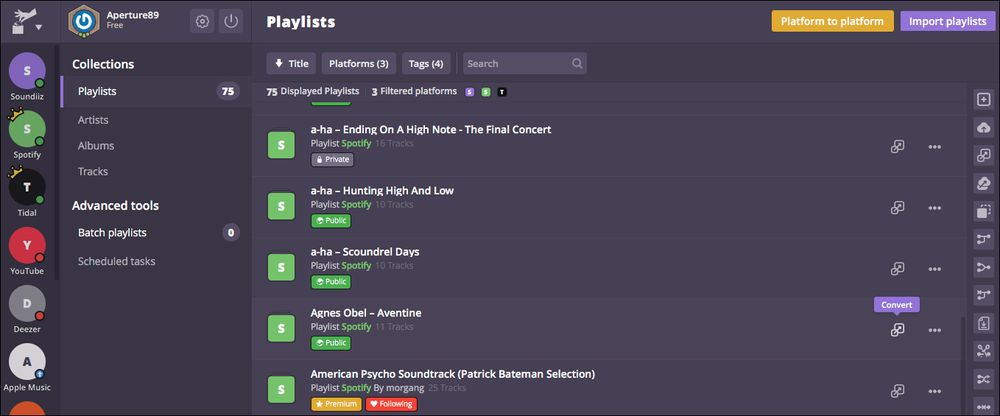Select Spotify icon of Hunting High And Low
1000x416 pixels.
(x=281, y=206)
